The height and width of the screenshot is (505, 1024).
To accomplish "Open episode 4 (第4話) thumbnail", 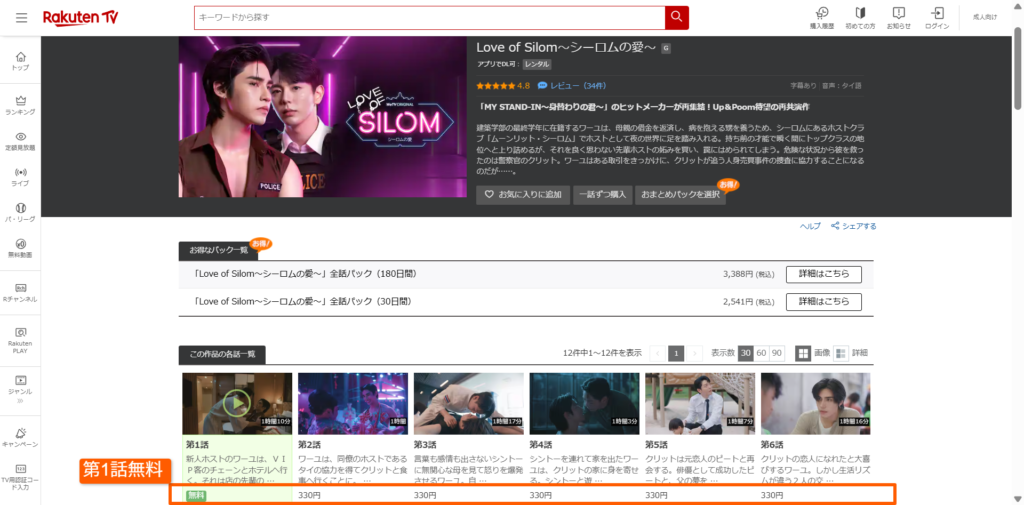I will (584, 404).
